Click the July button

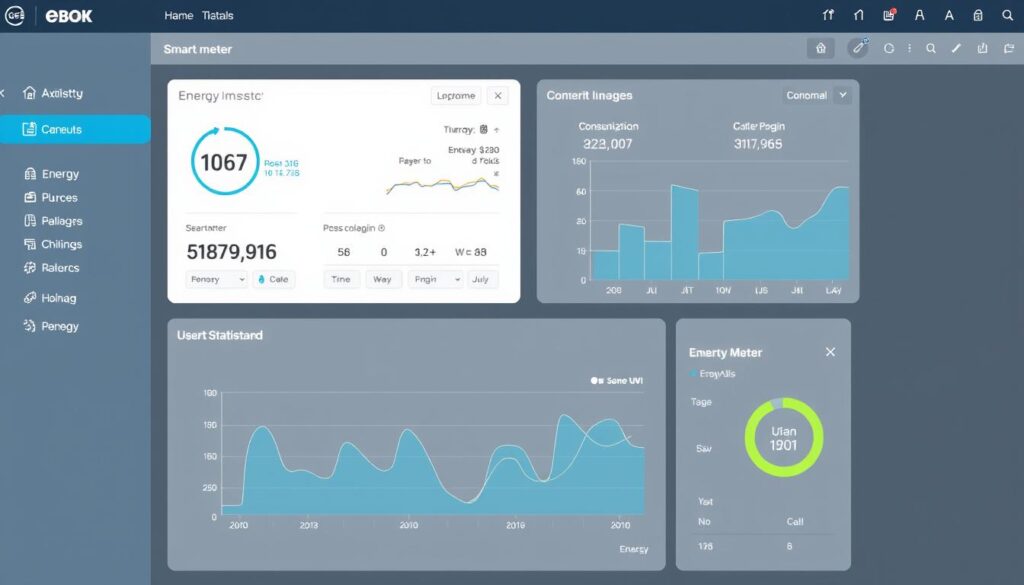click(x=481, y=280)
